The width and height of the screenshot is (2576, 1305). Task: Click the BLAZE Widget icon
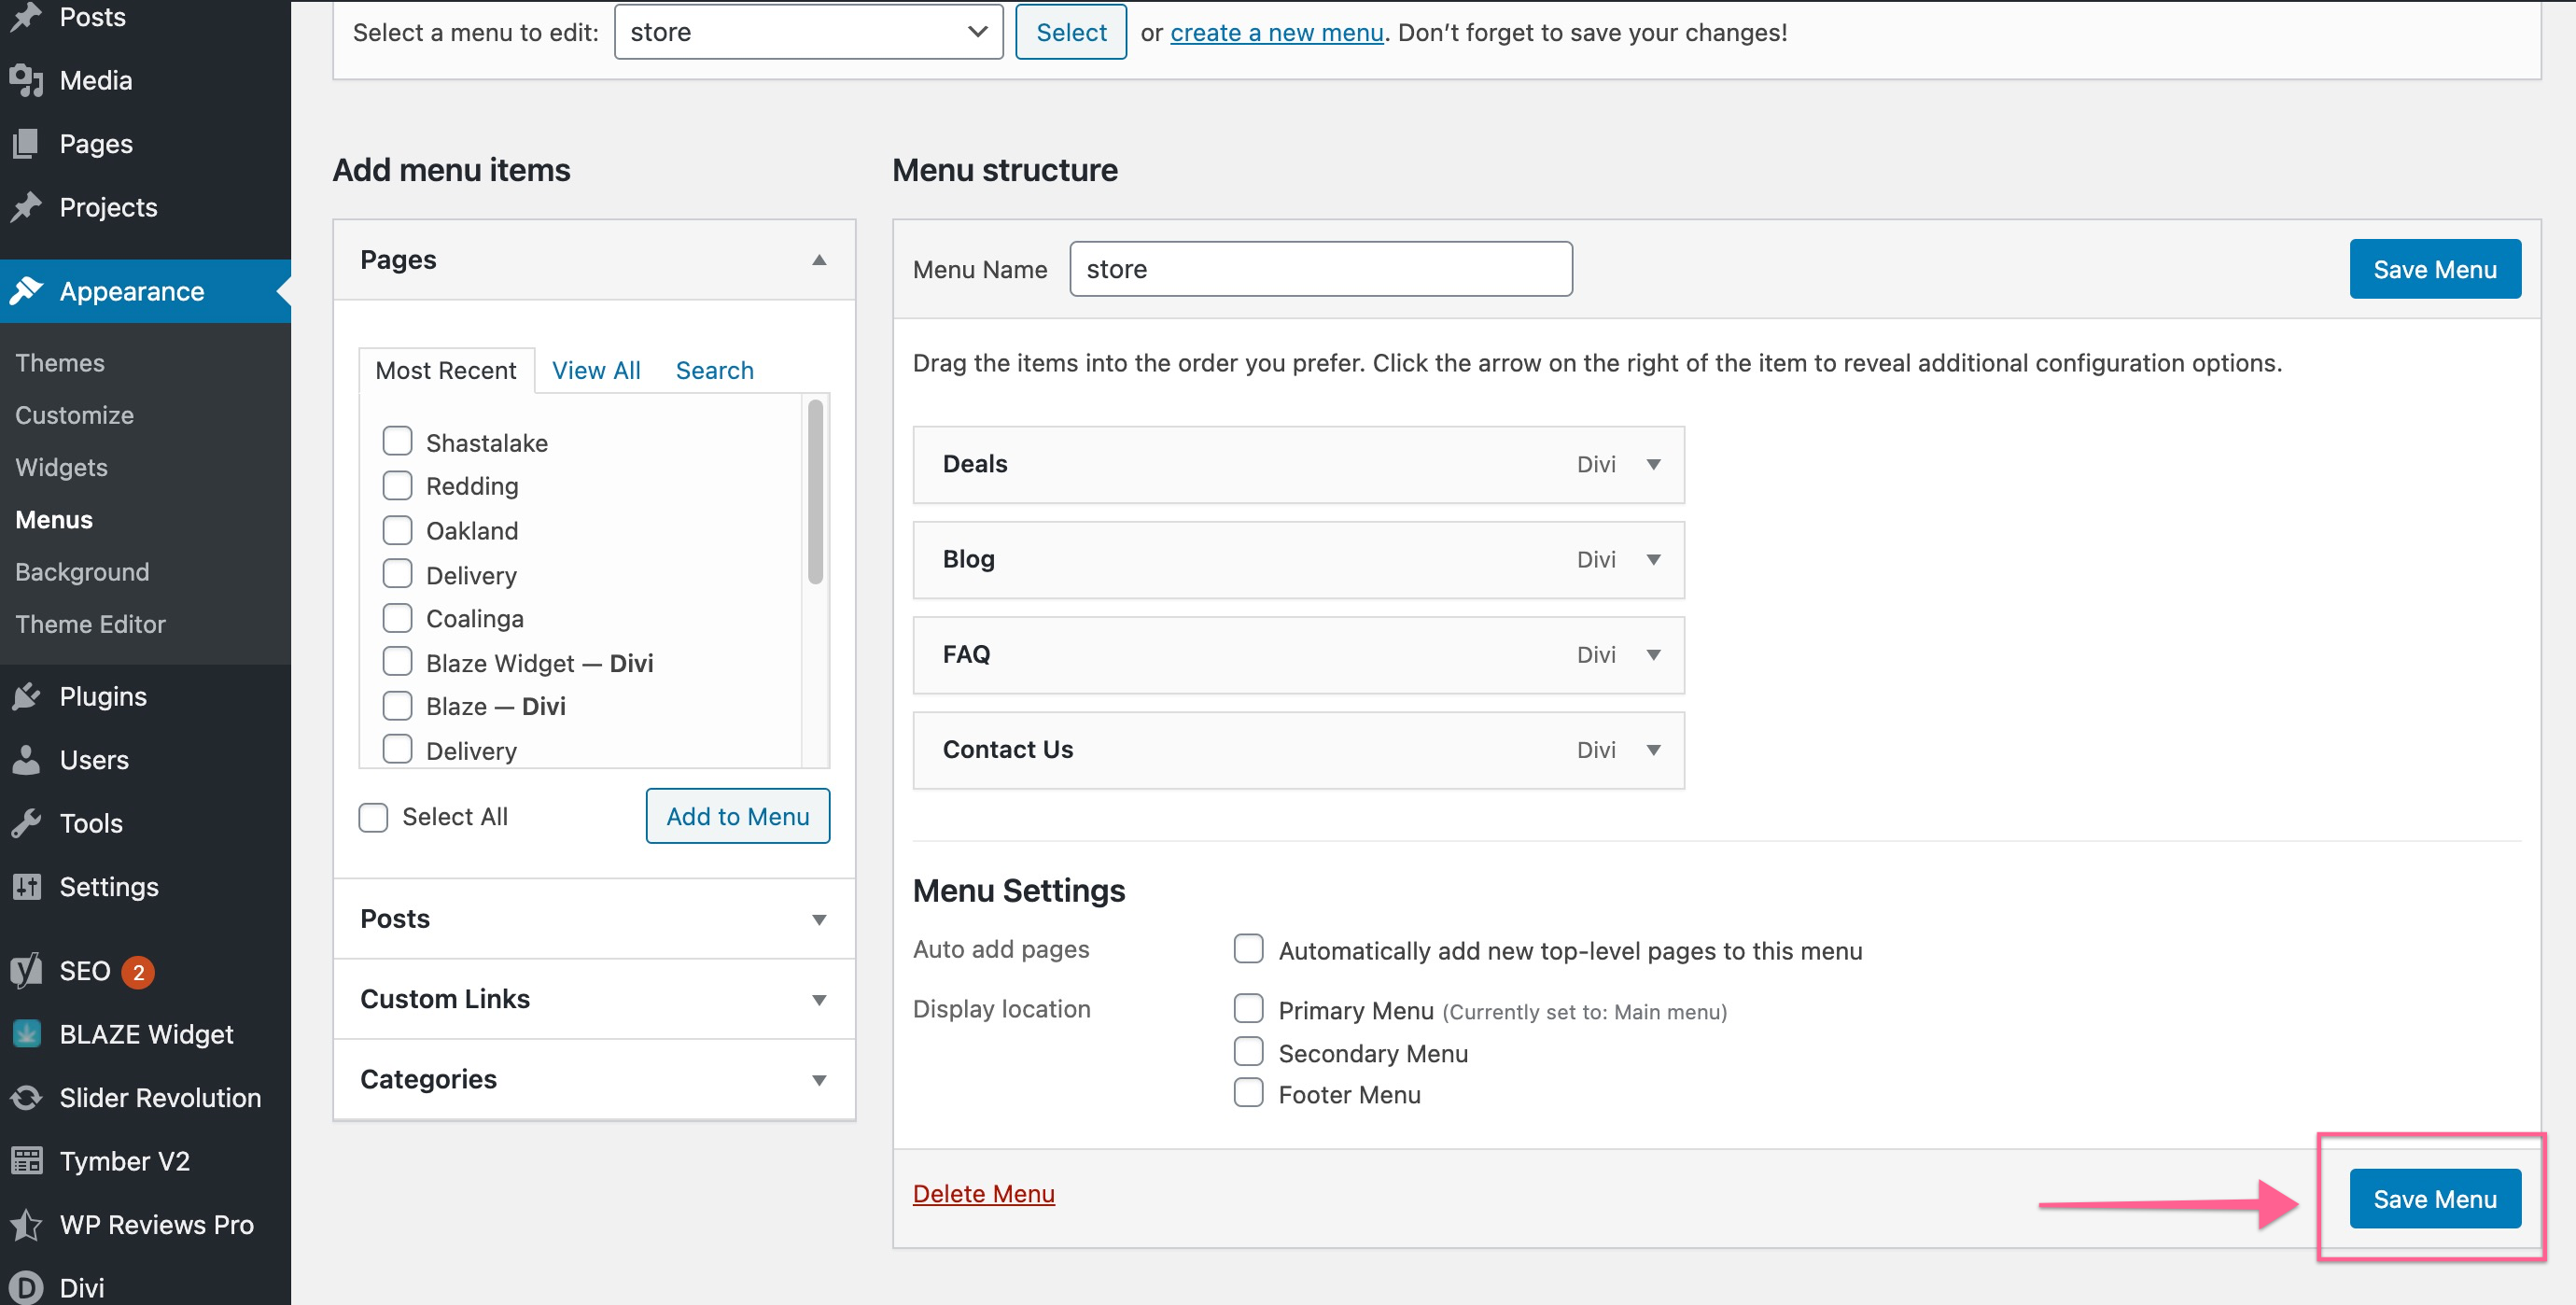(26, 1034)
